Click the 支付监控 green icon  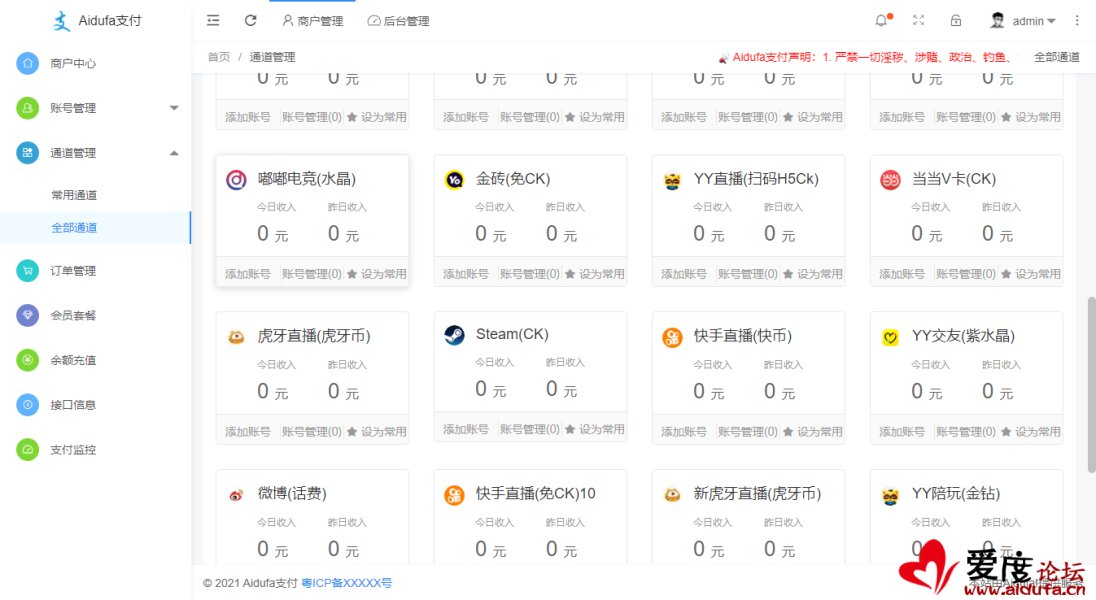pos(27,450)
